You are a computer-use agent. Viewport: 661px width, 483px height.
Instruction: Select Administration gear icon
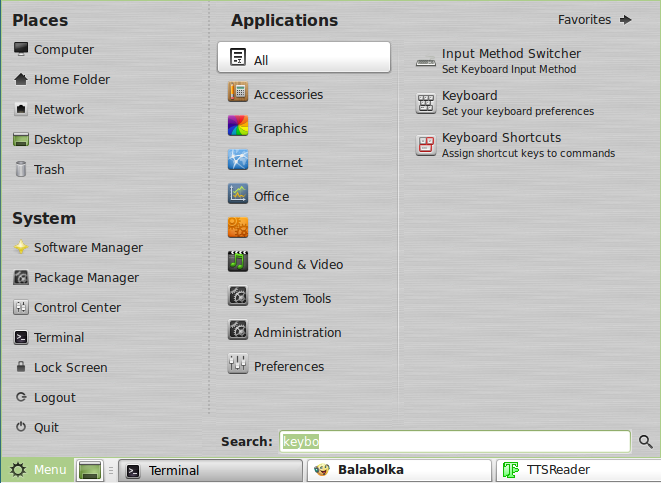pyautogui.click(x=238, y=330)
